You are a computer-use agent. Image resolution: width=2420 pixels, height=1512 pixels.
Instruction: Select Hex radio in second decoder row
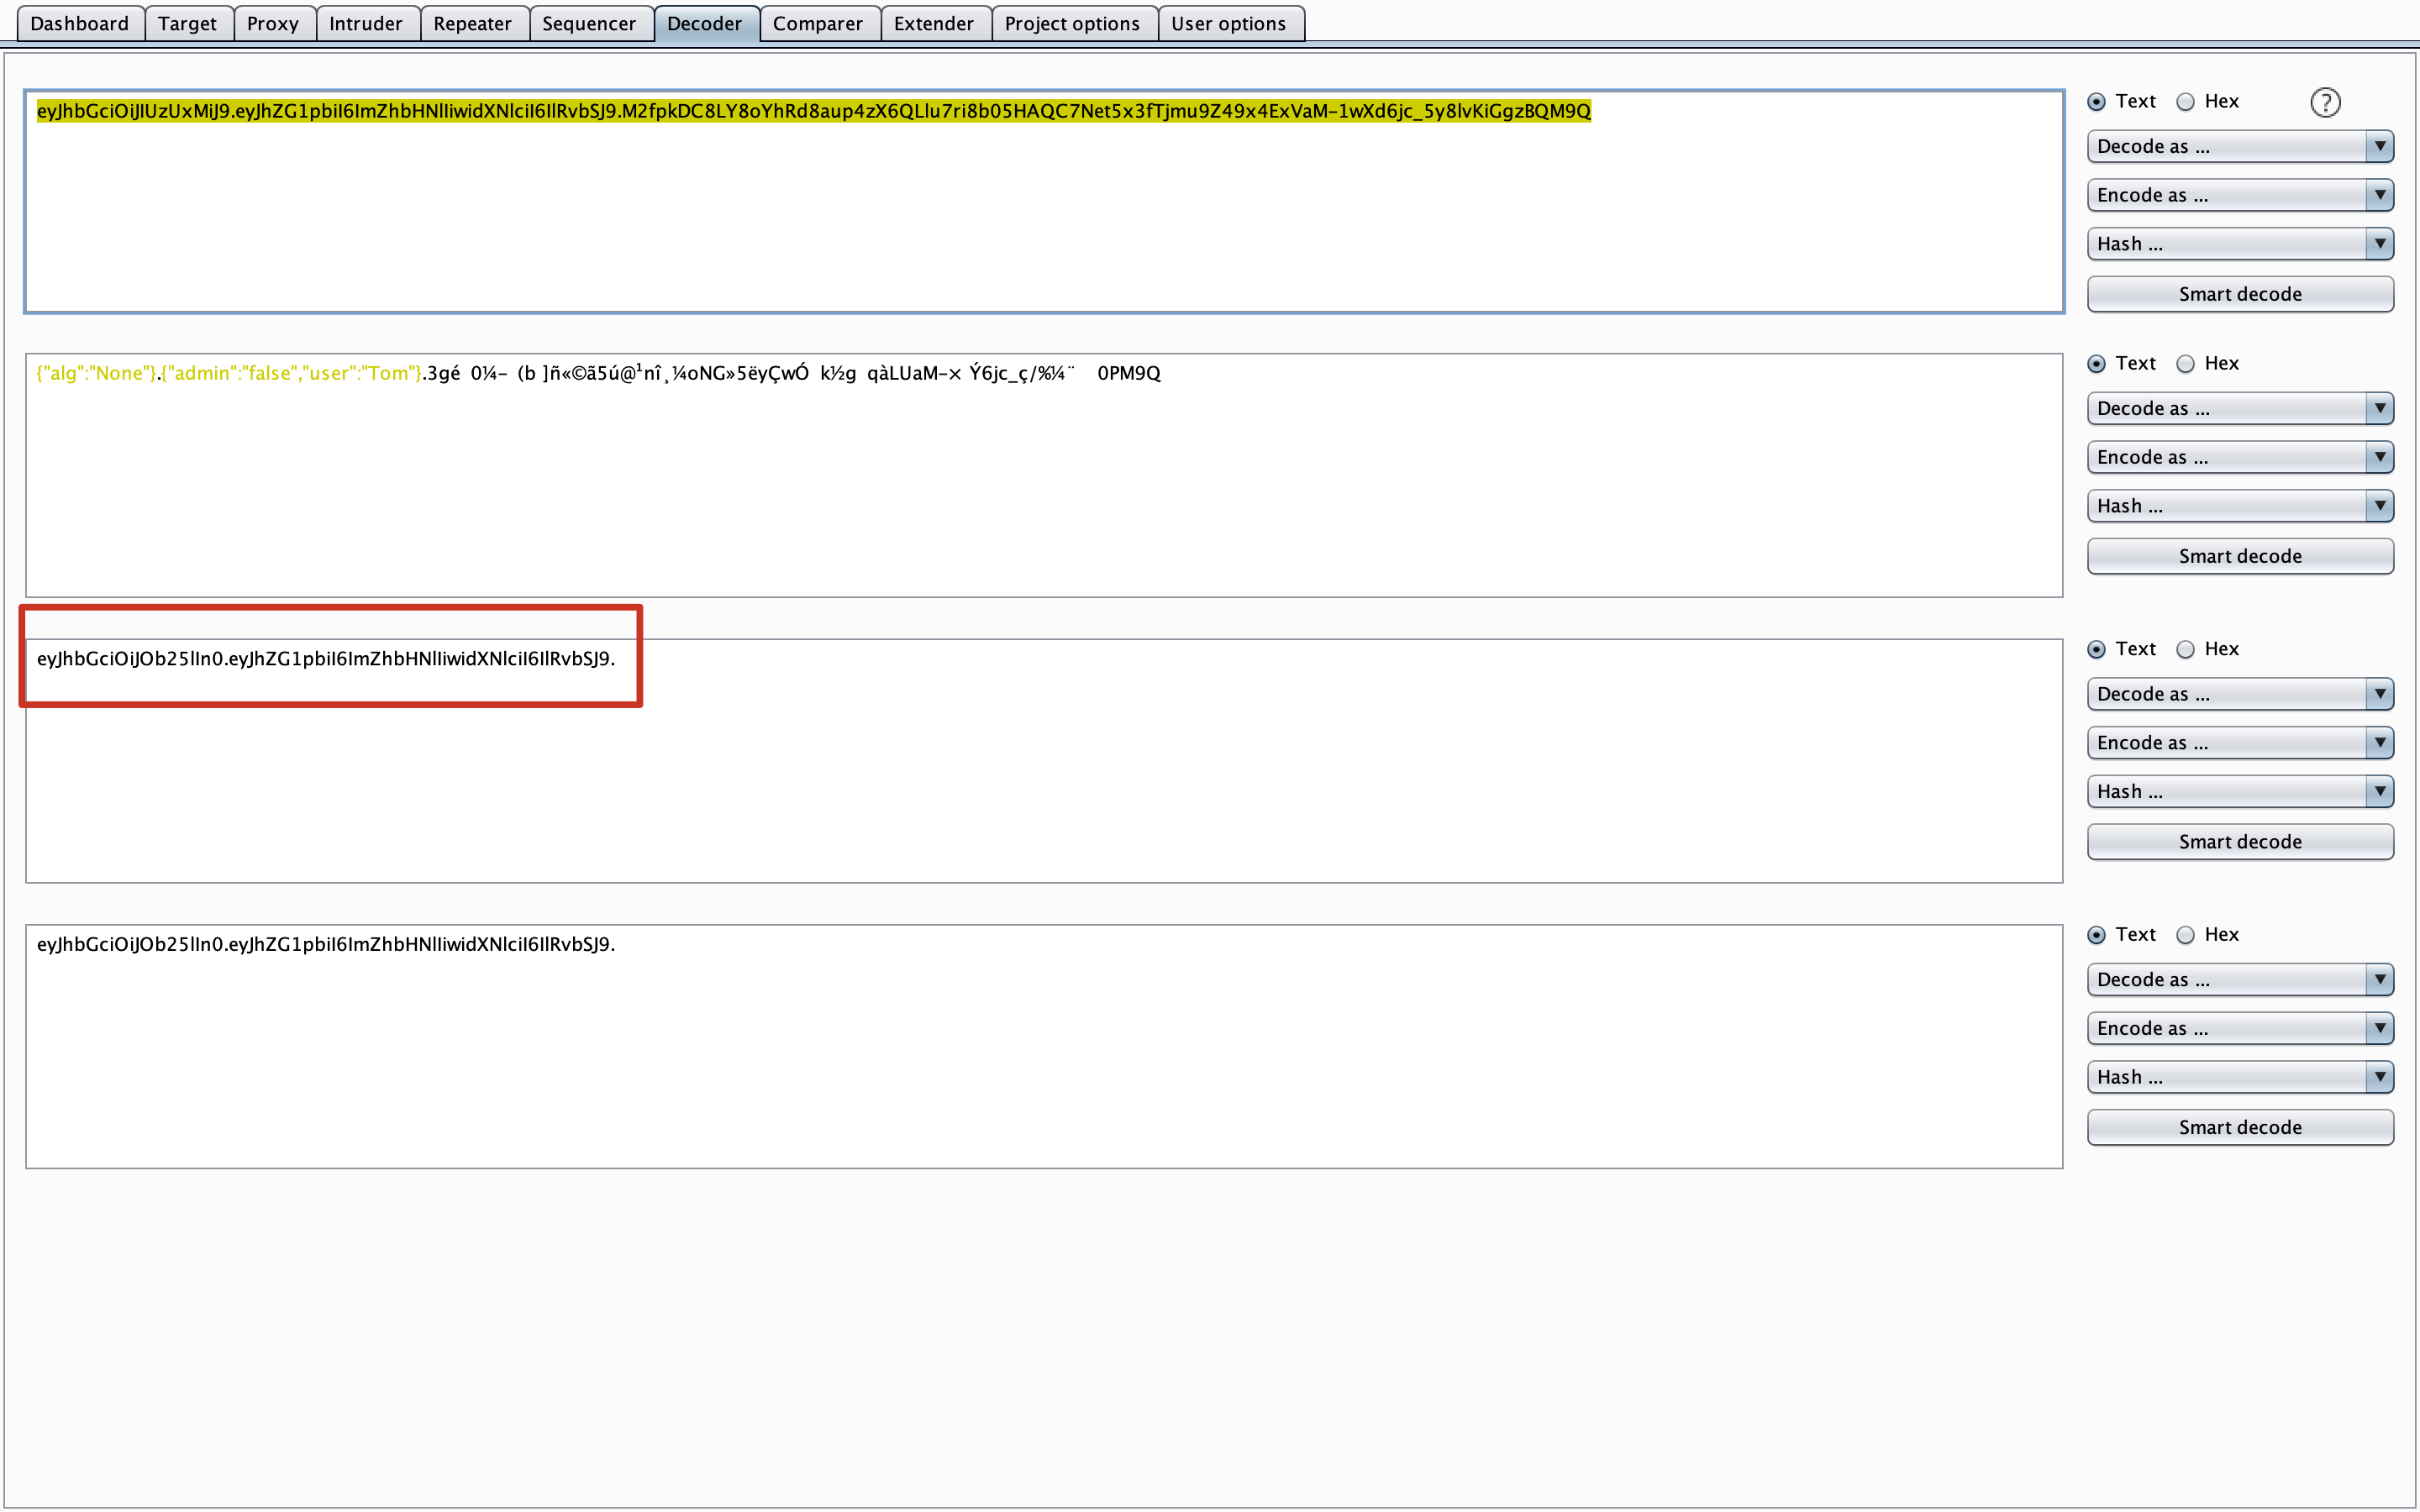(x=2186, y=364)
